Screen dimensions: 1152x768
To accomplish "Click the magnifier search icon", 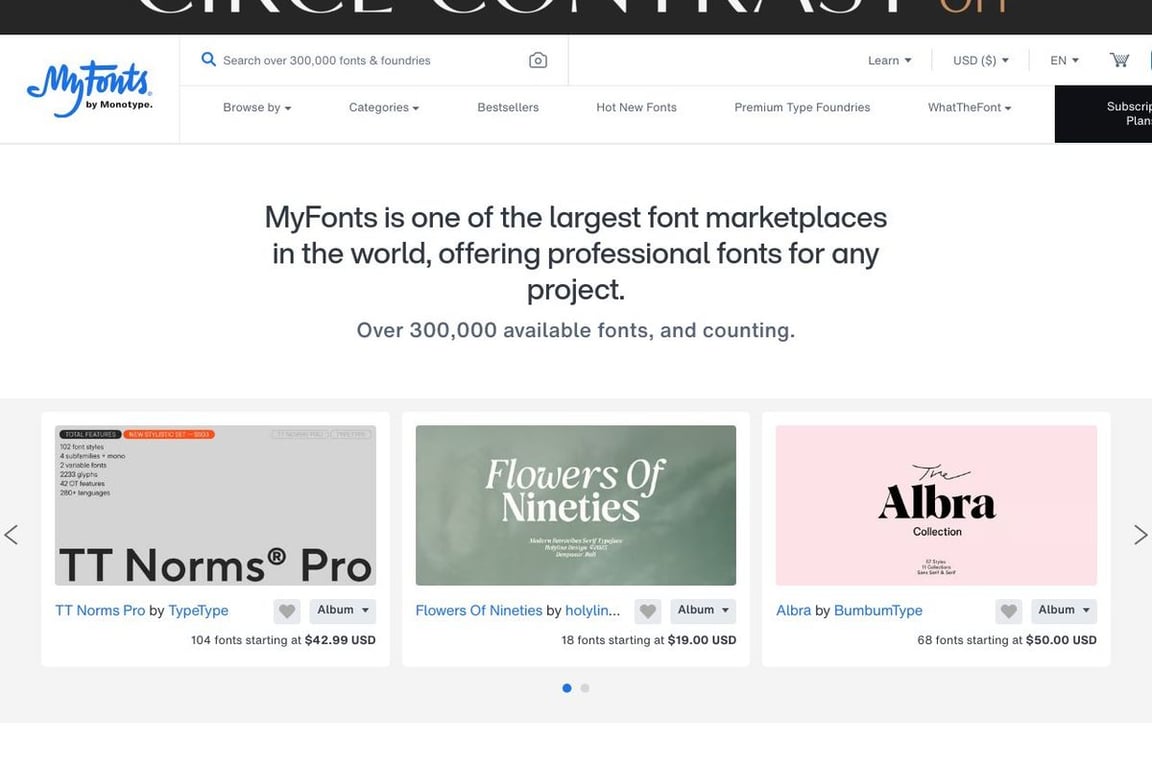I will pos(209,60).
